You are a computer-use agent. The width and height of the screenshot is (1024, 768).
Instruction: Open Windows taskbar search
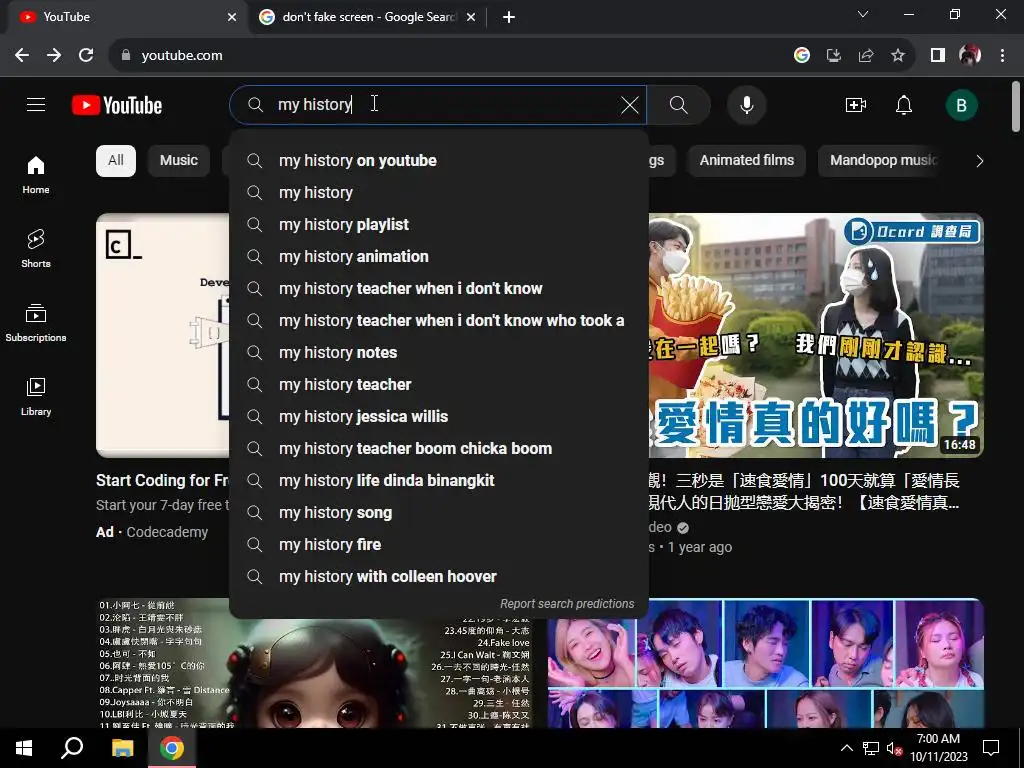(72, 748)
